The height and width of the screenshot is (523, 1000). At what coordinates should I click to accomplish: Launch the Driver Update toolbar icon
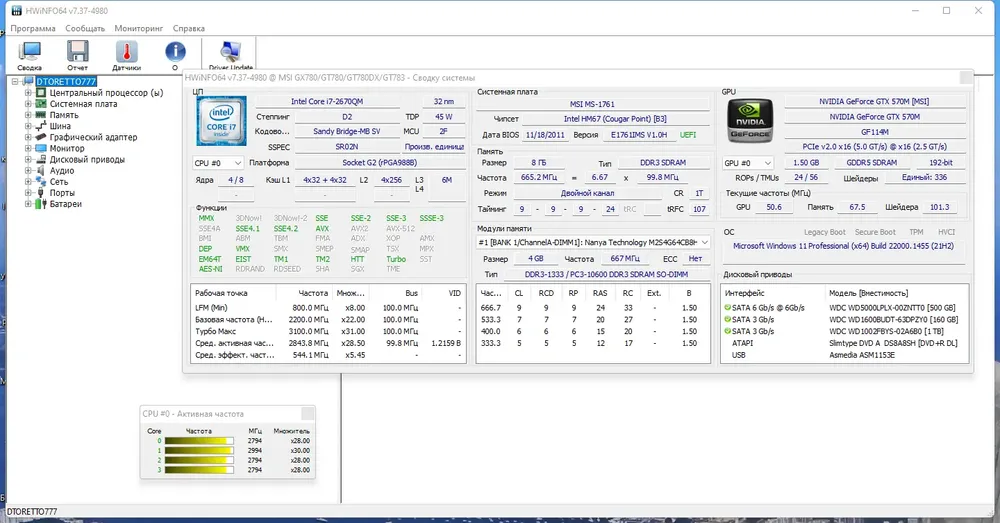pyautogui.click(x=230, y=55)
